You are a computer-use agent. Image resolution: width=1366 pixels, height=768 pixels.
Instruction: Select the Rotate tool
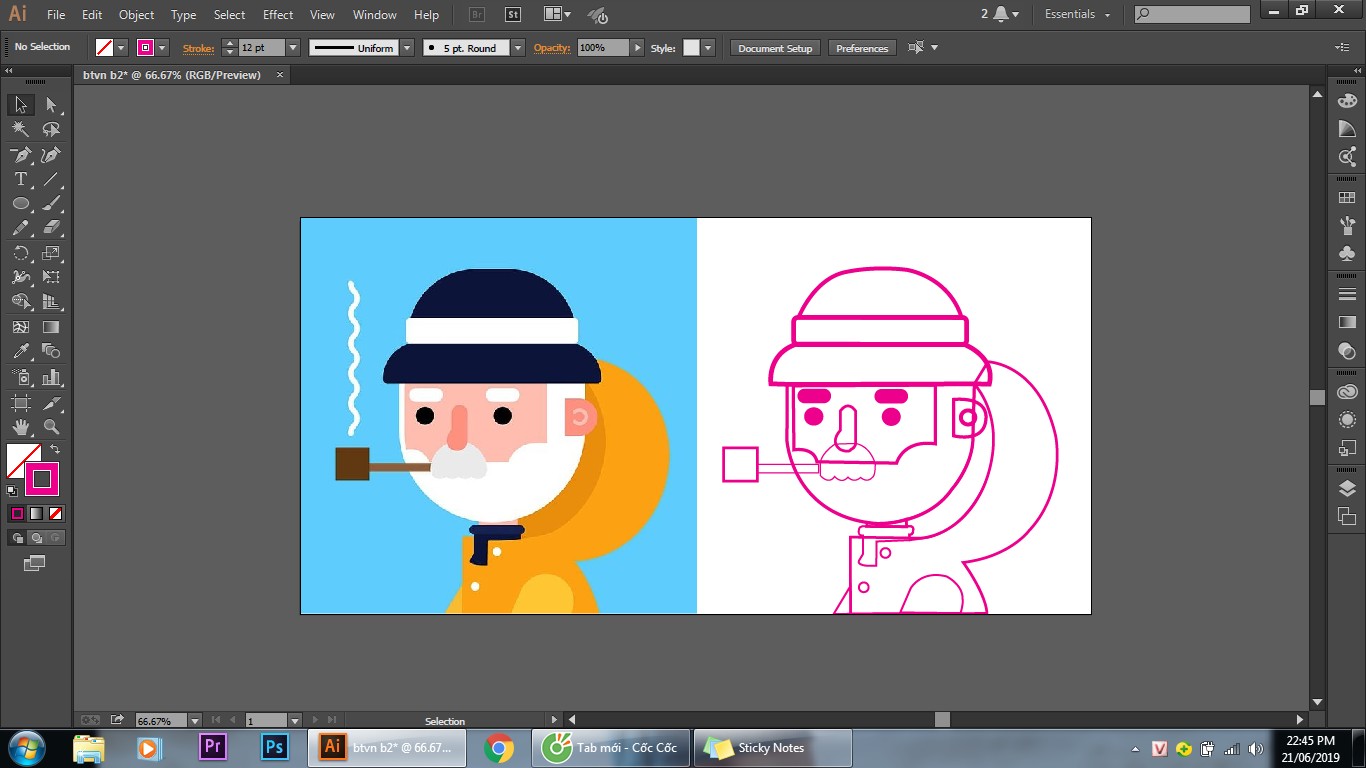(20, 253)
